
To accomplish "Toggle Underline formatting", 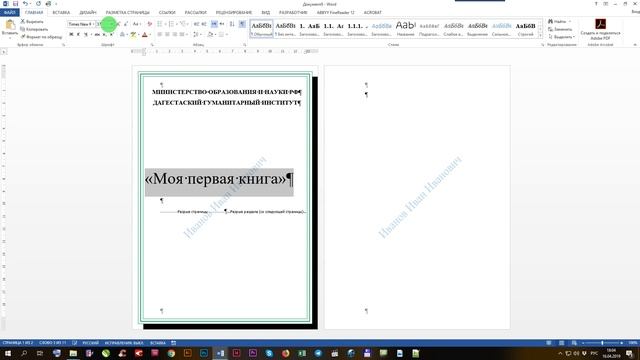I will tap(86, 35).
